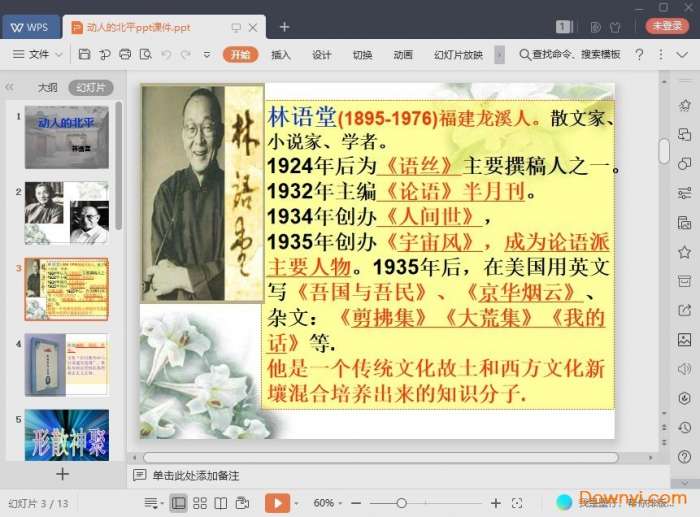
Task: Select slide 1 thumbnail 动人的北平
Action: pos(67,137)
